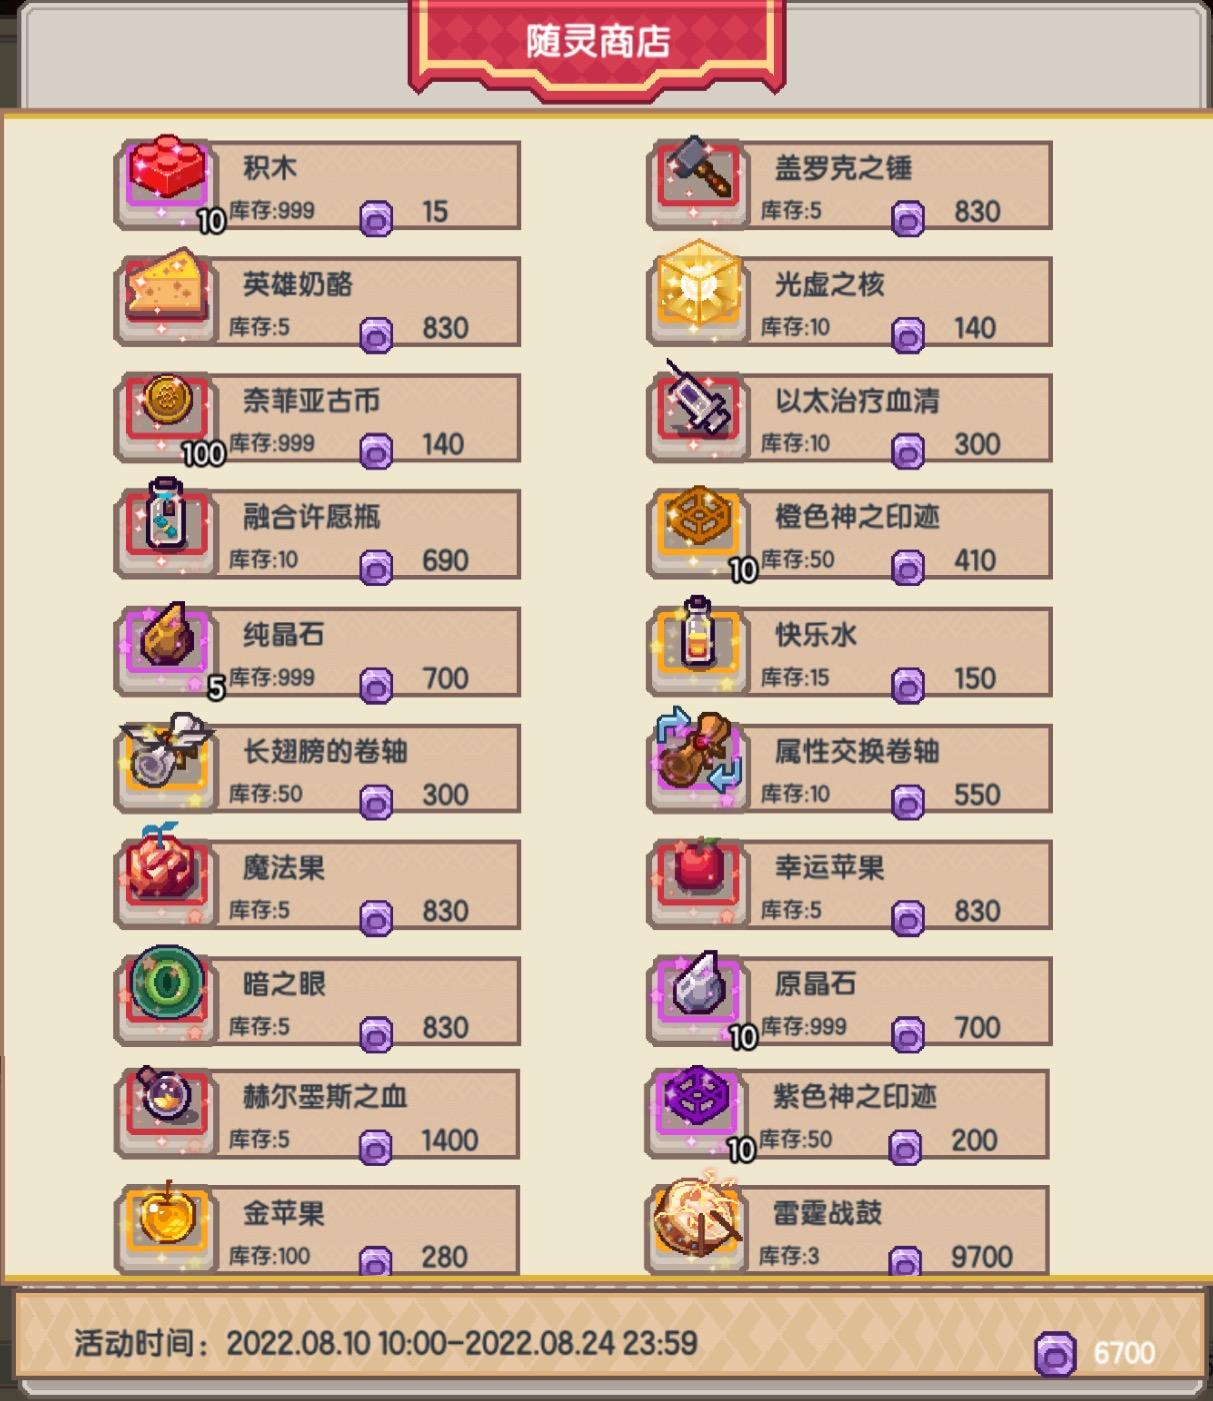Purchase 快乐水 for 150 coins
Screen dimensions: 1213x1401
click(849, 652)
